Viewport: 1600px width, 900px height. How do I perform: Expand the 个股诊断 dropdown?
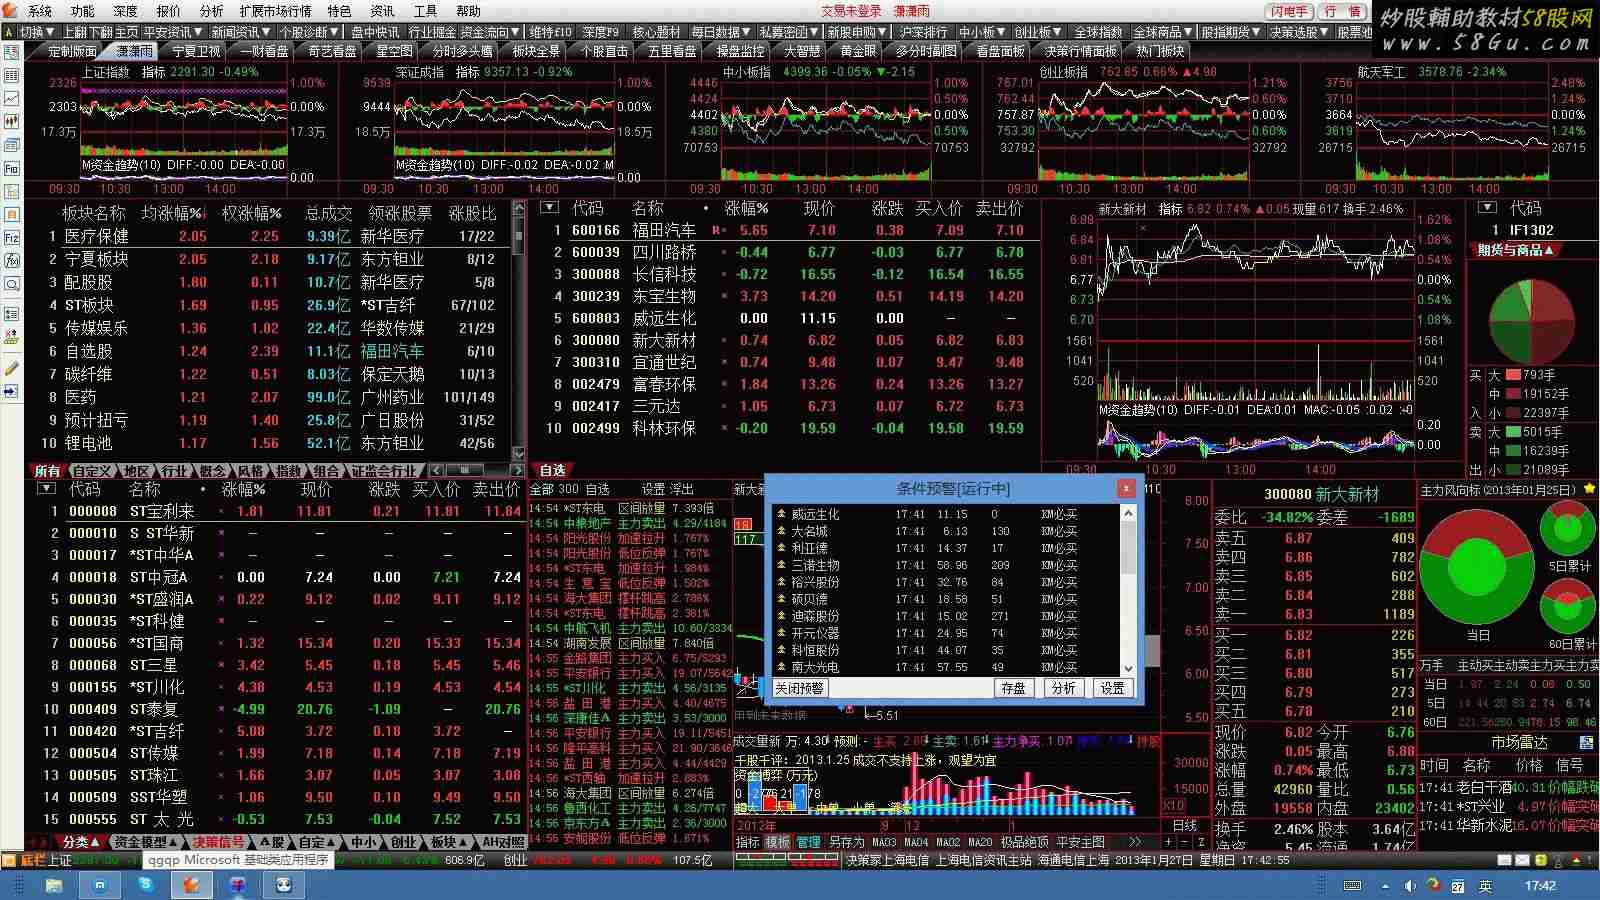click(308, 32)
